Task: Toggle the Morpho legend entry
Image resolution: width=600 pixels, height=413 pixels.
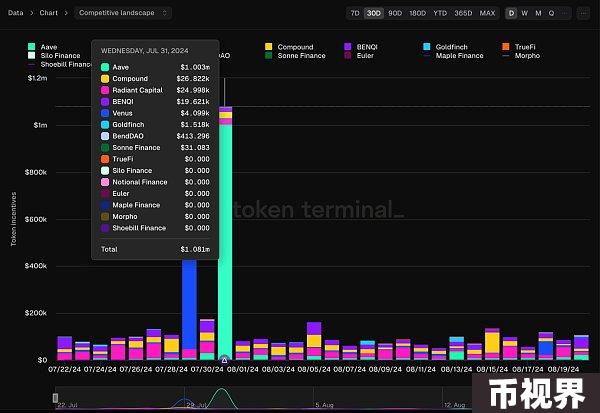Action: coord(521,56)
